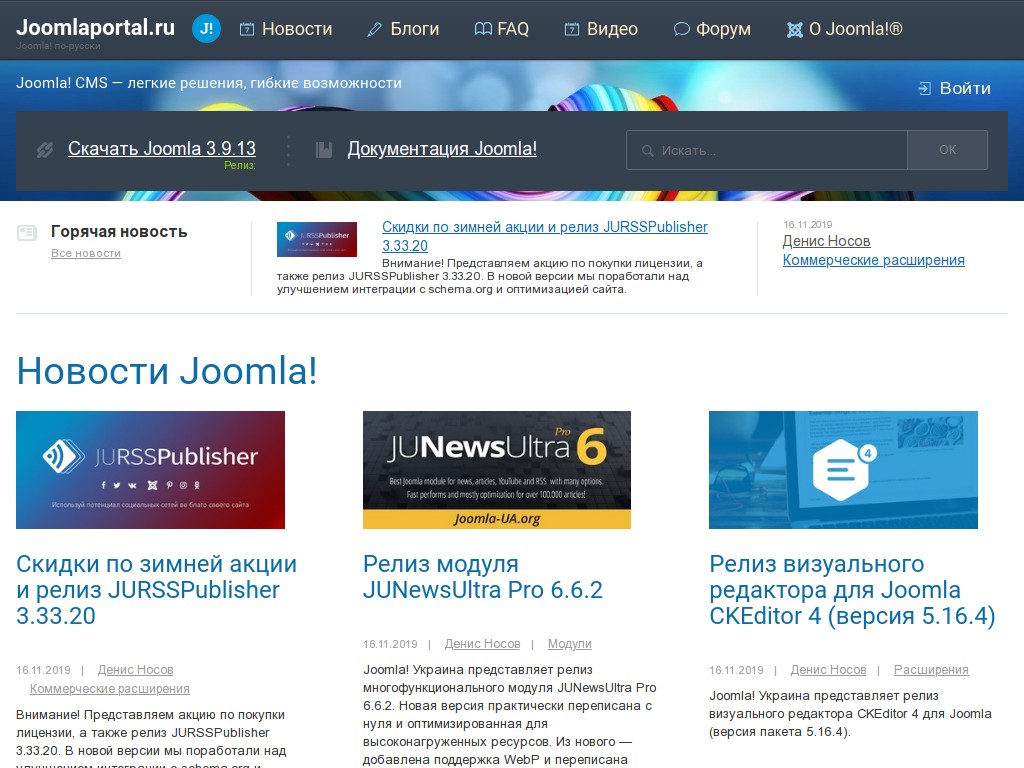Open the О Joomla!® menu item
The height and width of the screenshot is (768, 1024).
click(x=856, y=29)
